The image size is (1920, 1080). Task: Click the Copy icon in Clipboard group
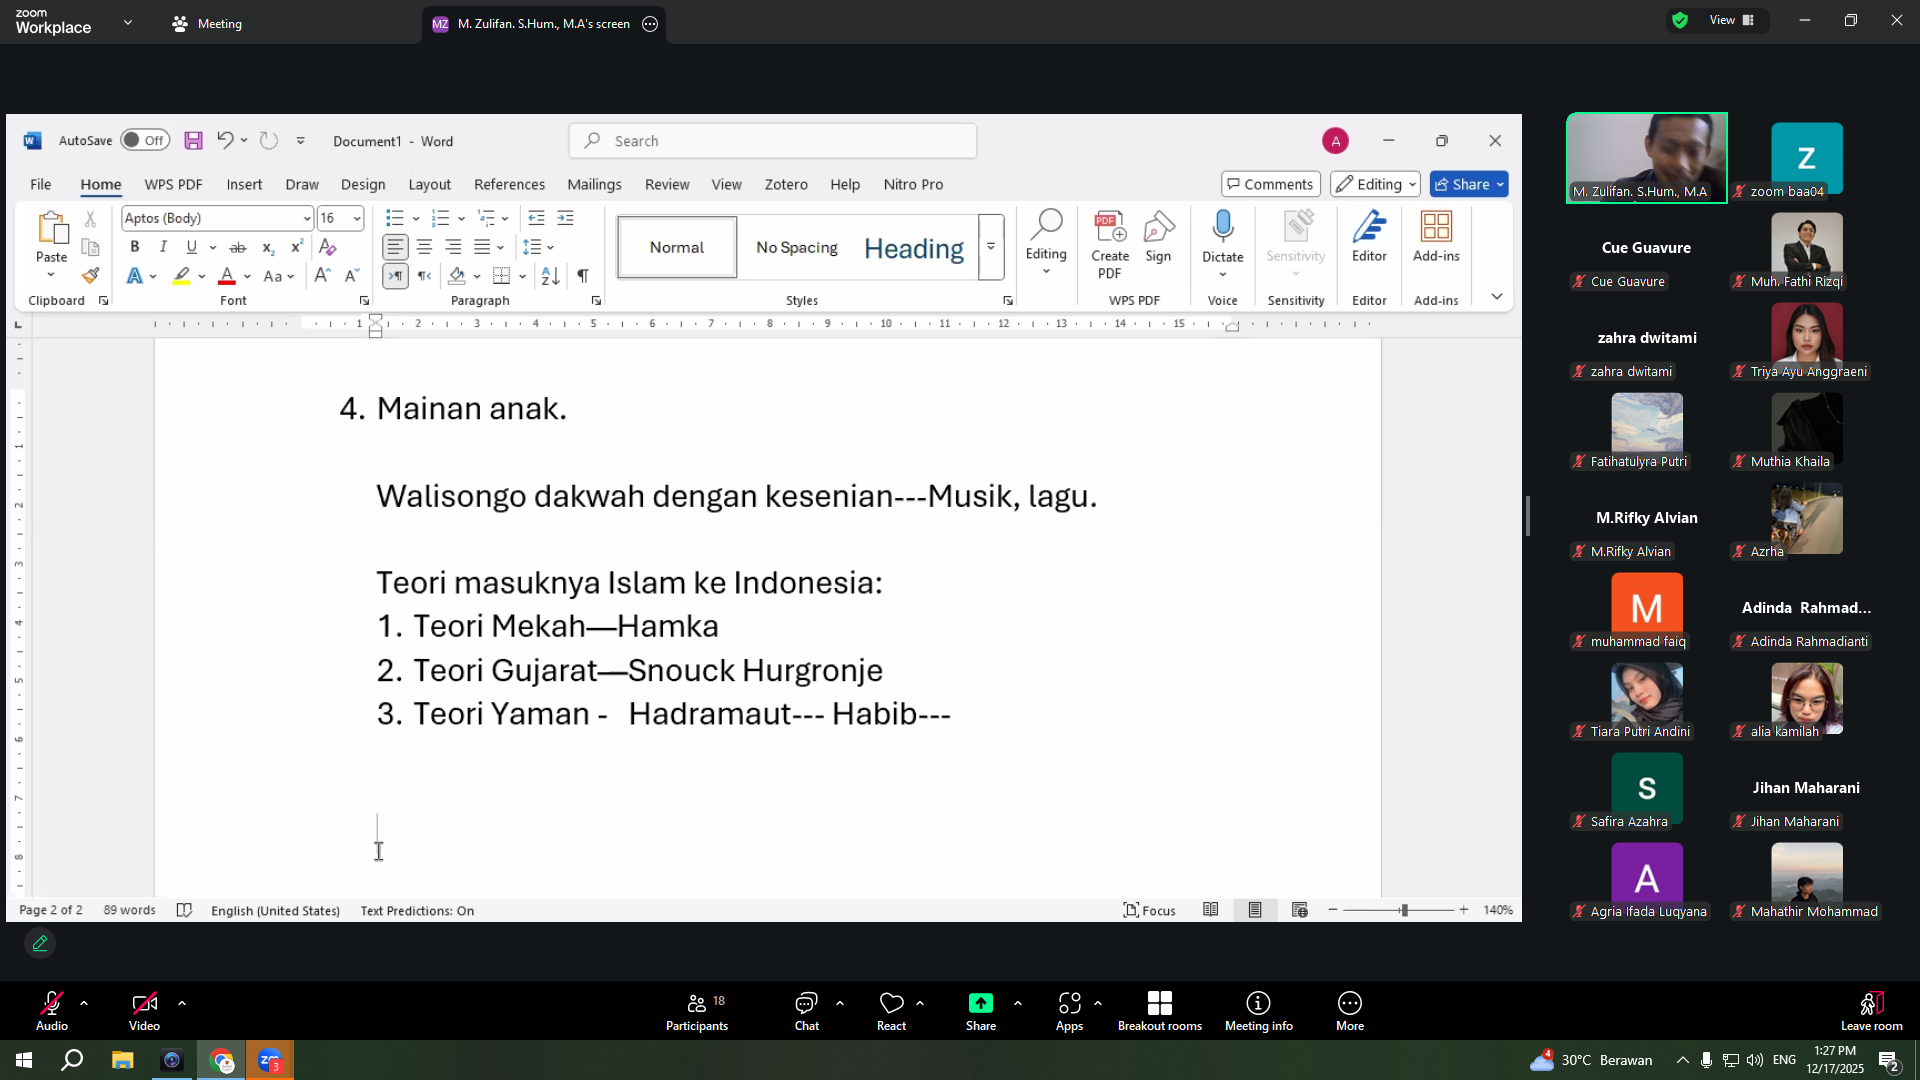click(90, 247)
